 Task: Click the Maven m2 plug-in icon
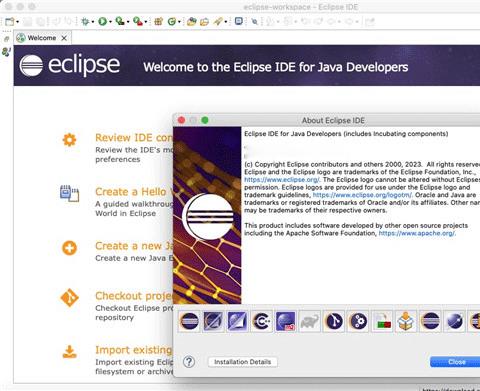point(286,321)
